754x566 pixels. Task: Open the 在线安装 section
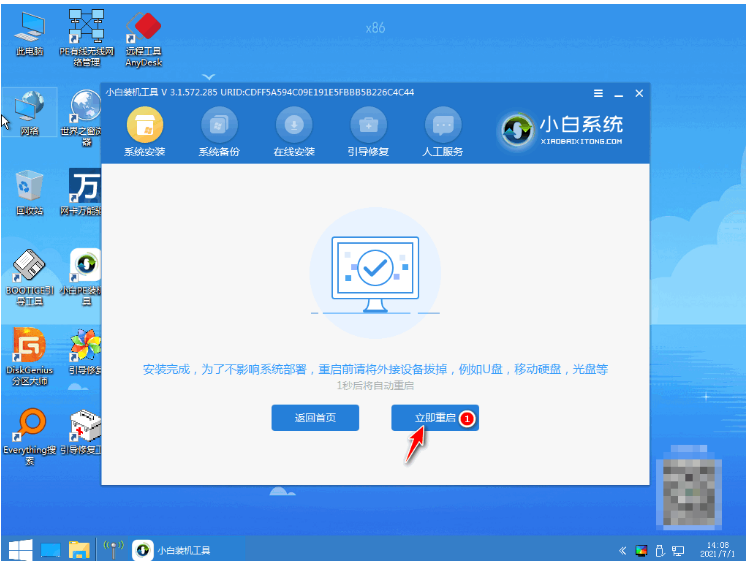[294, 126]
